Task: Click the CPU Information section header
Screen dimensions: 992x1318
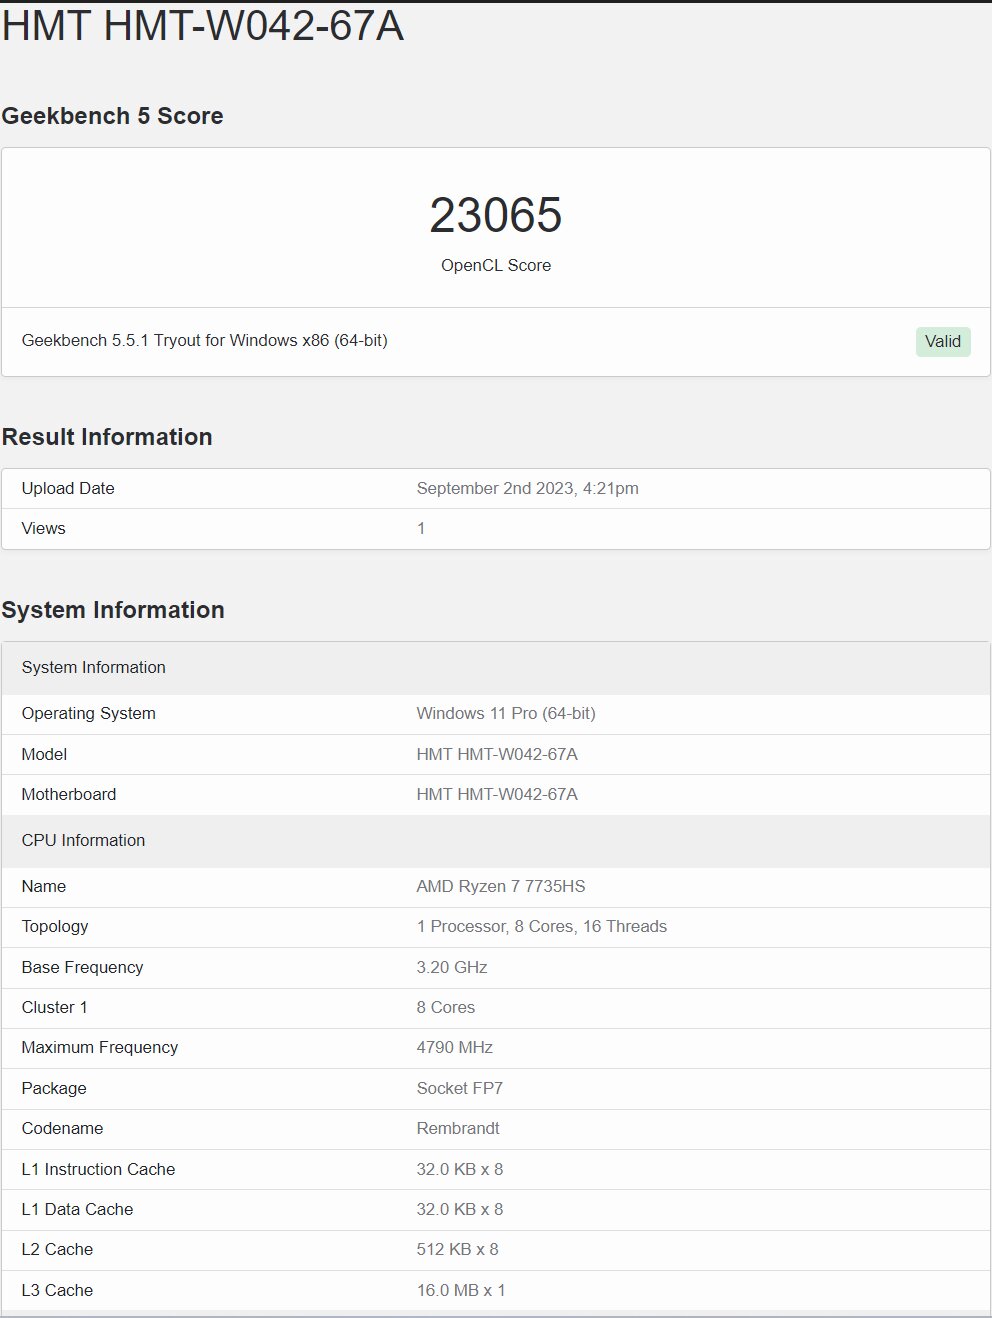Action: coord(83,841)
